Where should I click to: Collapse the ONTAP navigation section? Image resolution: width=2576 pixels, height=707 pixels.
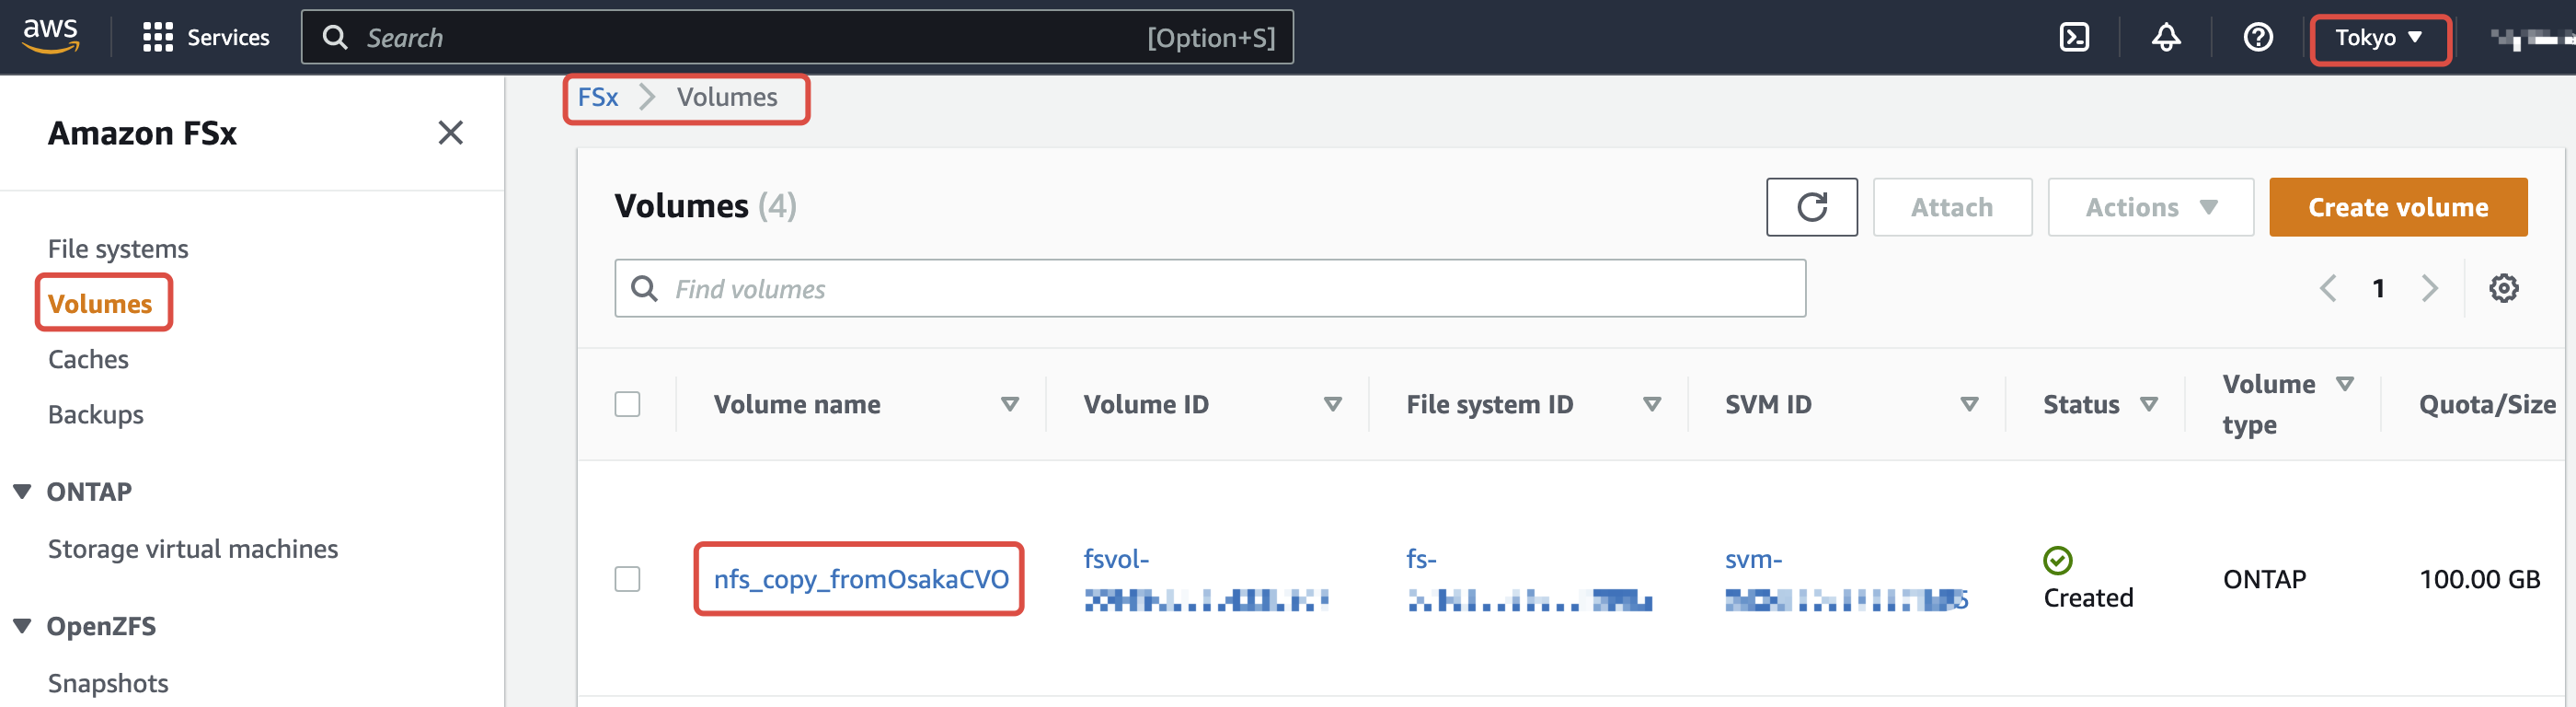click(x=22, y=491)
